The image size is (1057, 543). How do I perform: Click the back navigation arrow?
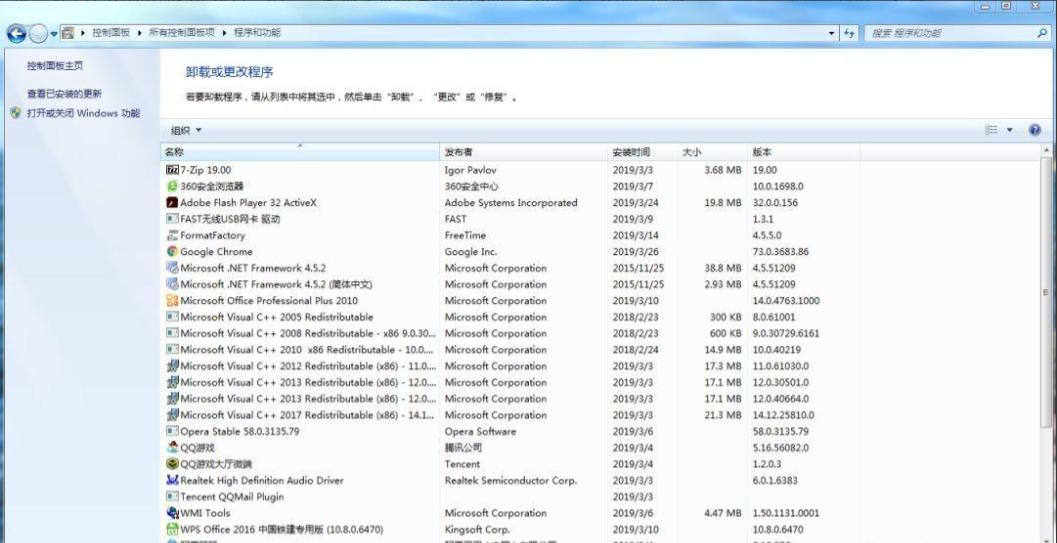click(x=16, y=33)
